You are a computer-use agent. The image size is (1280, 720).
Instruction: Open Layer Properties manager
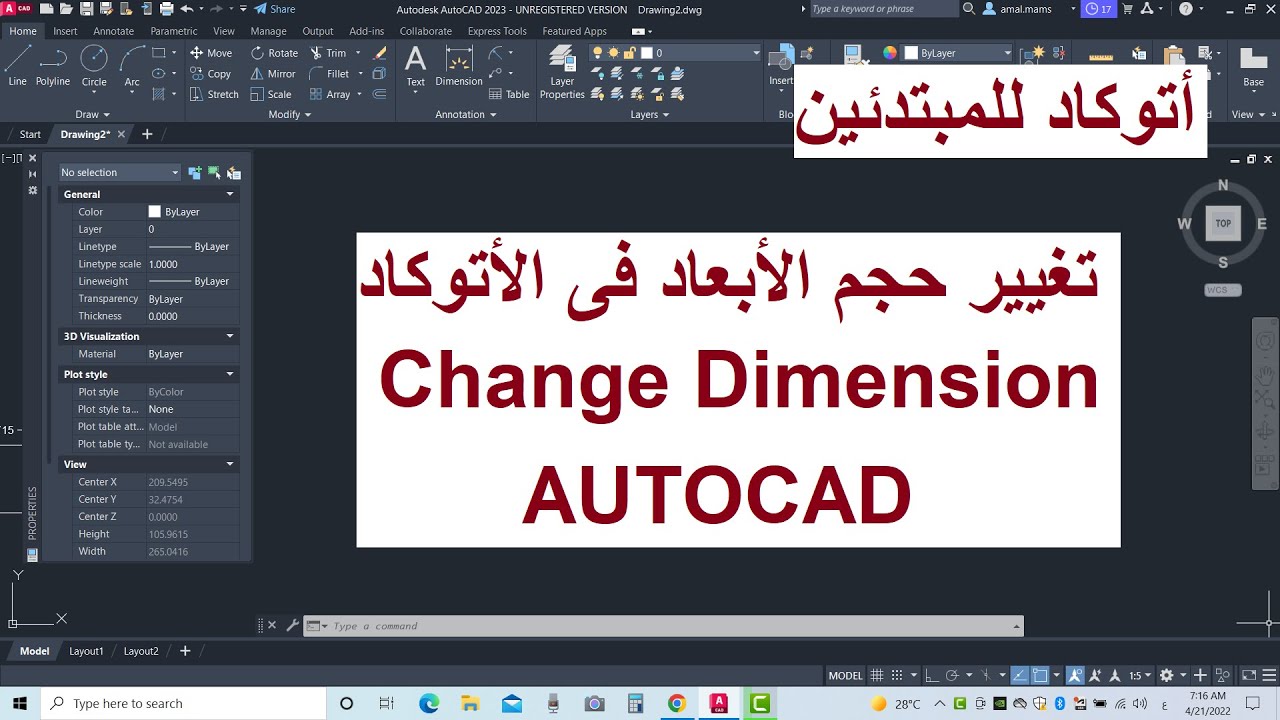(x=562, y=72)
